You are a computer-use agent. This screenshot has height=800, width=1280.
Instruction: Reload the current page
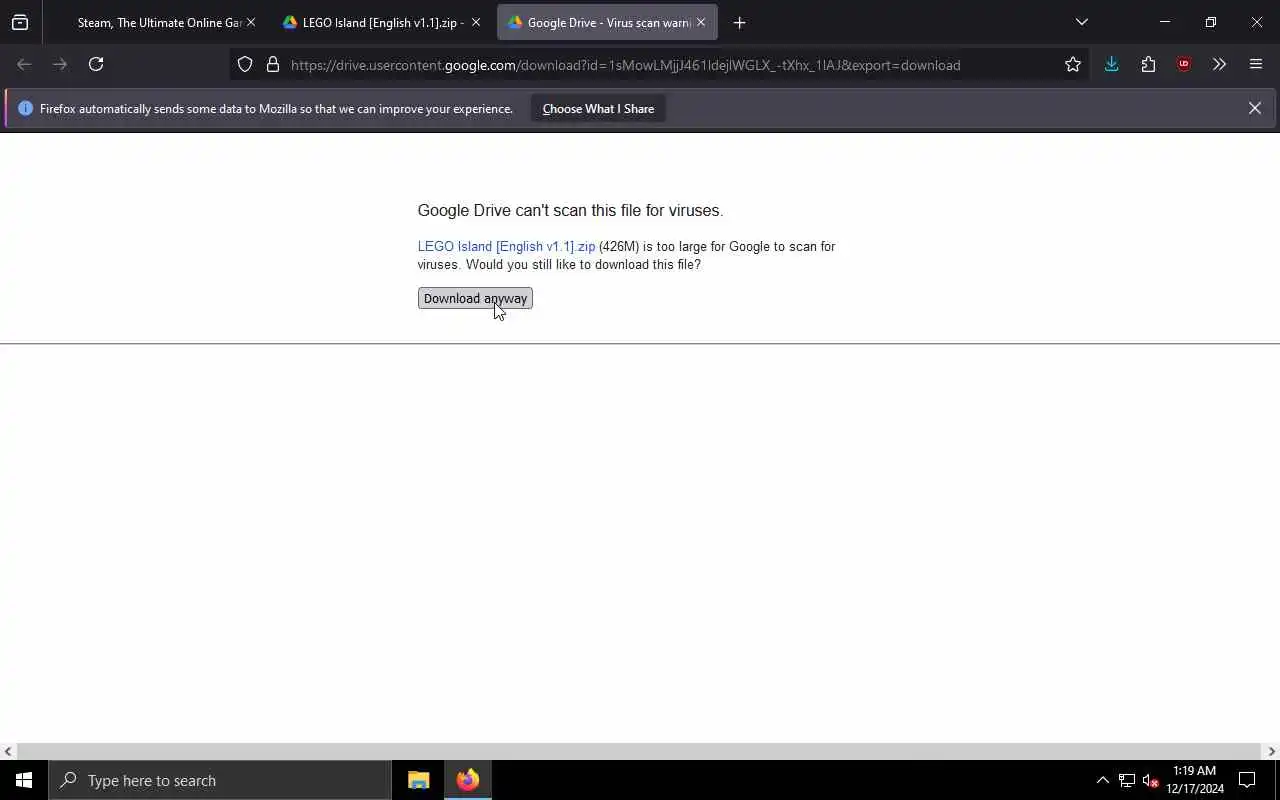tap(96, 64)
